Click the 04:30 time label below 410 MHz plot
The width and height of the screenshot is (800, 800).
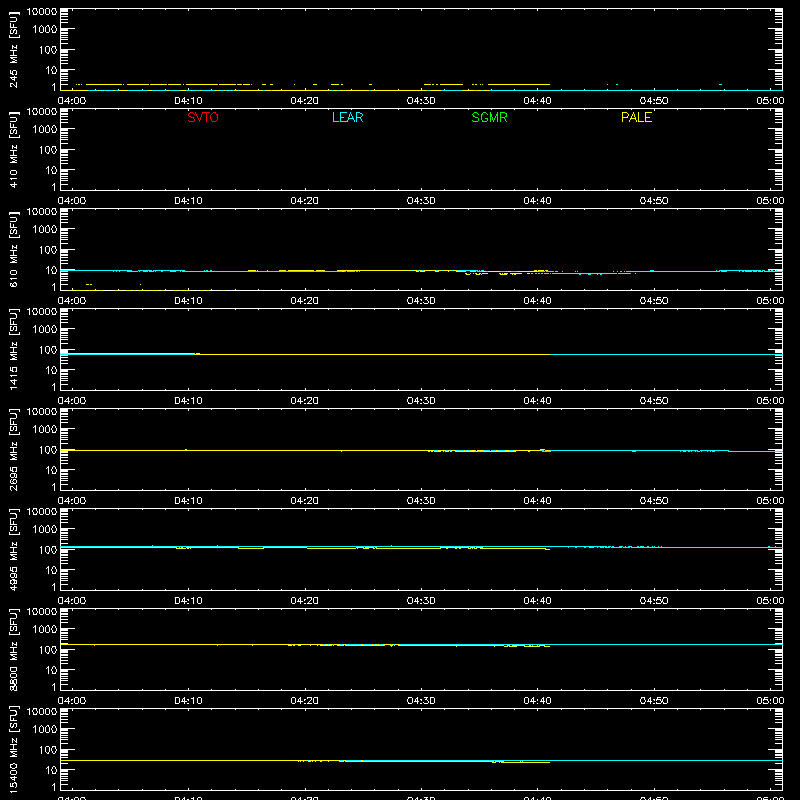421,201
